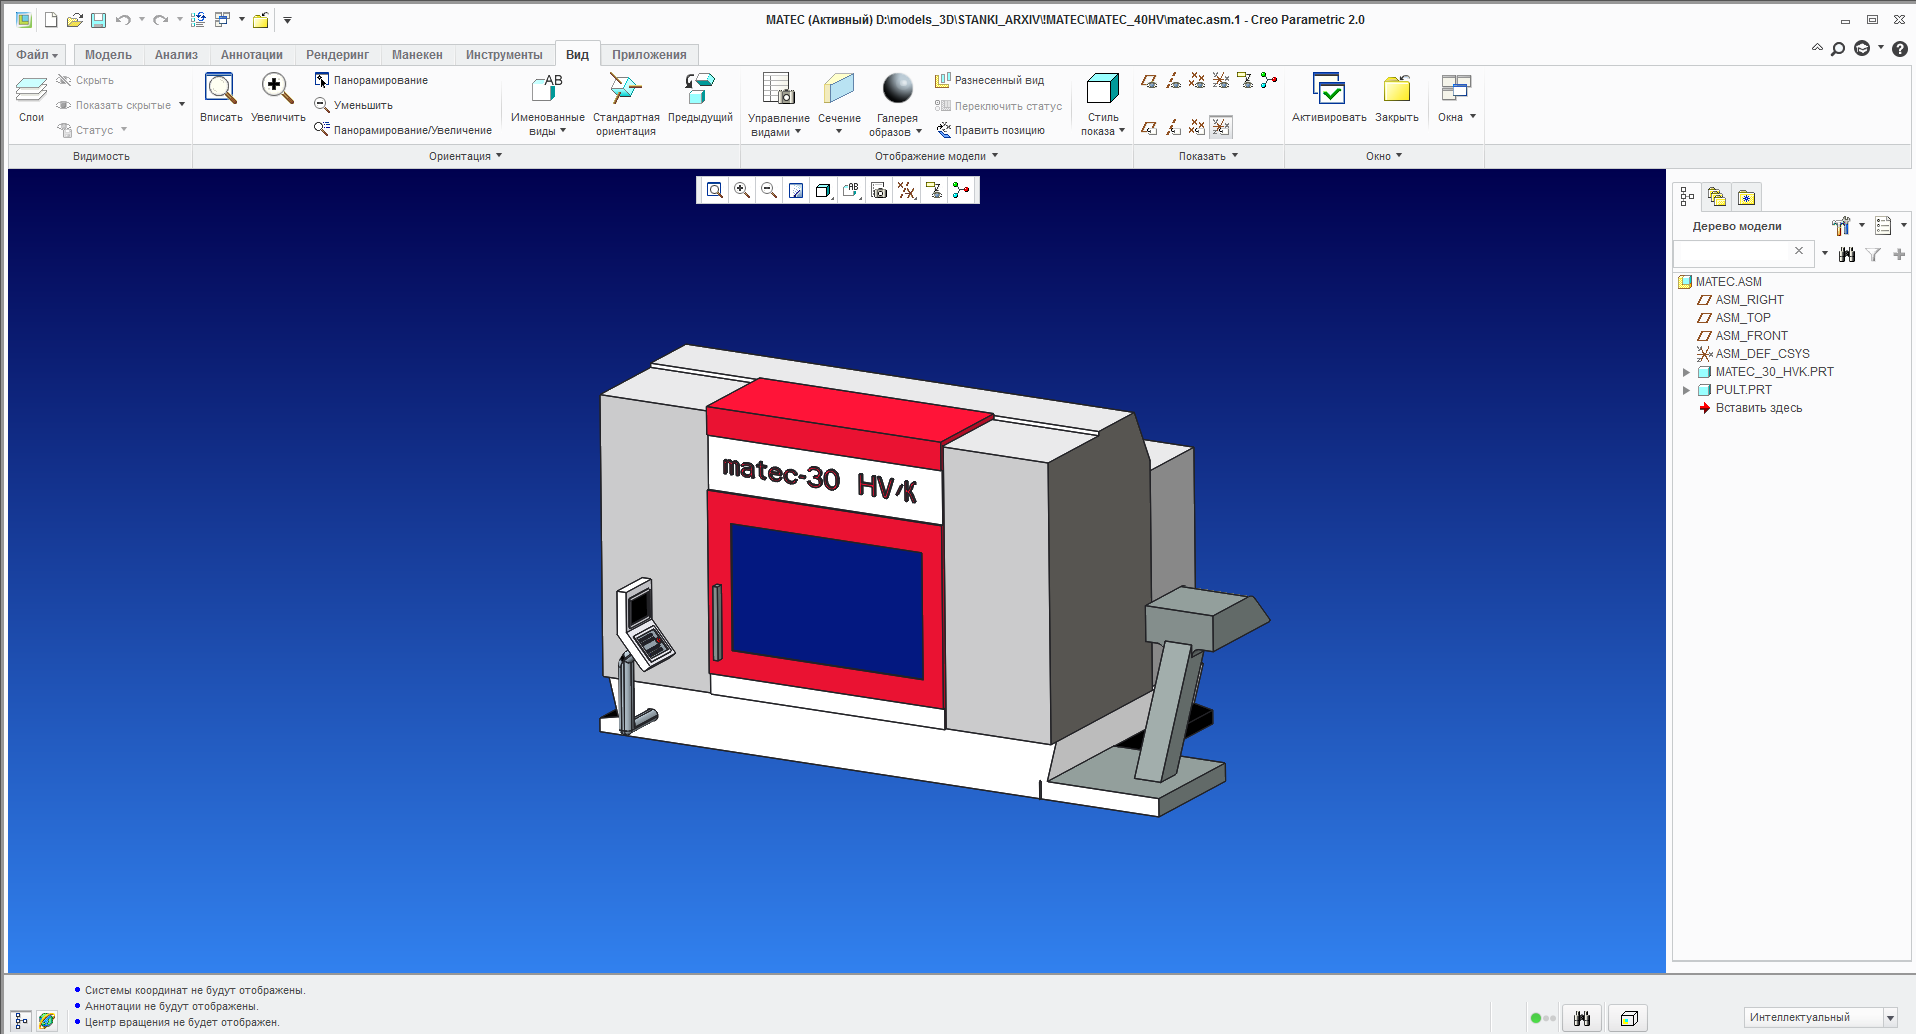The image size is (1916, 1034).
Task: Open Управление видами dropdown
Action: 778,125
